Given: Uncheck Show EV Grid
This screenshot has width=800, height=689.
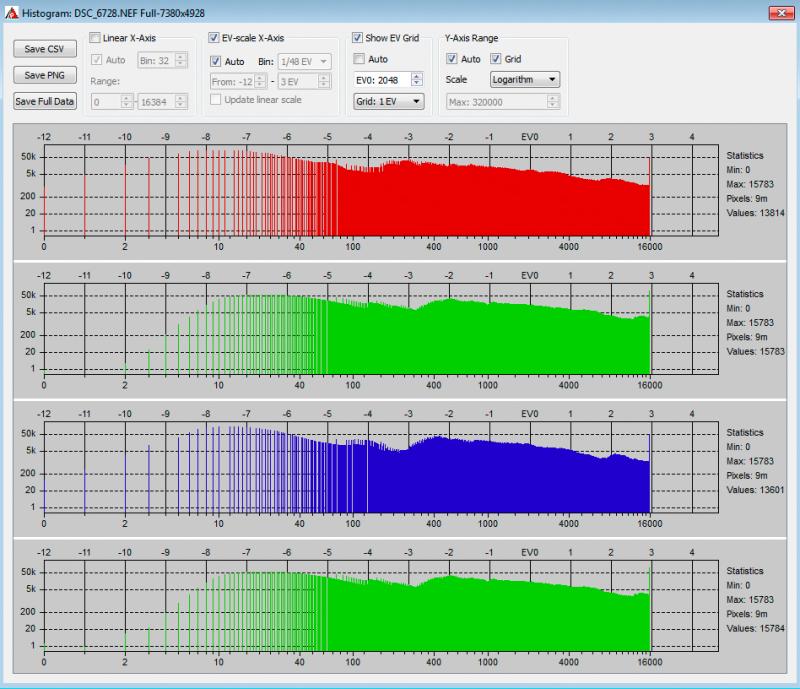Looking at the screenshot, I should (x=357, y=38).
